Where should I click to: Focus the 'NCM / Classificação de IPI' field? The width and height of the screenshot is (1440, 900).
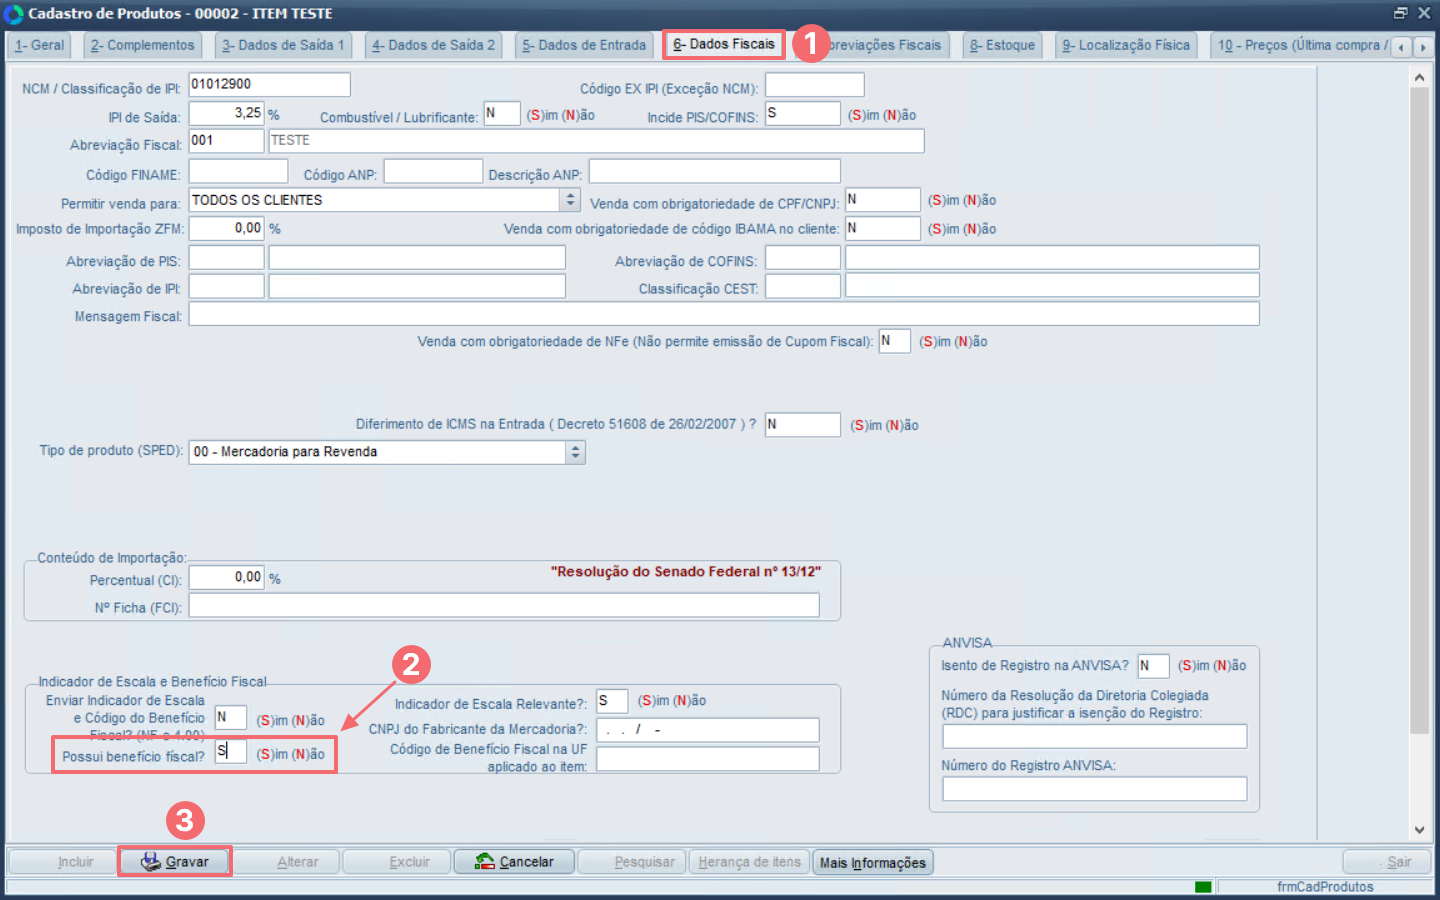coord(269,85)
